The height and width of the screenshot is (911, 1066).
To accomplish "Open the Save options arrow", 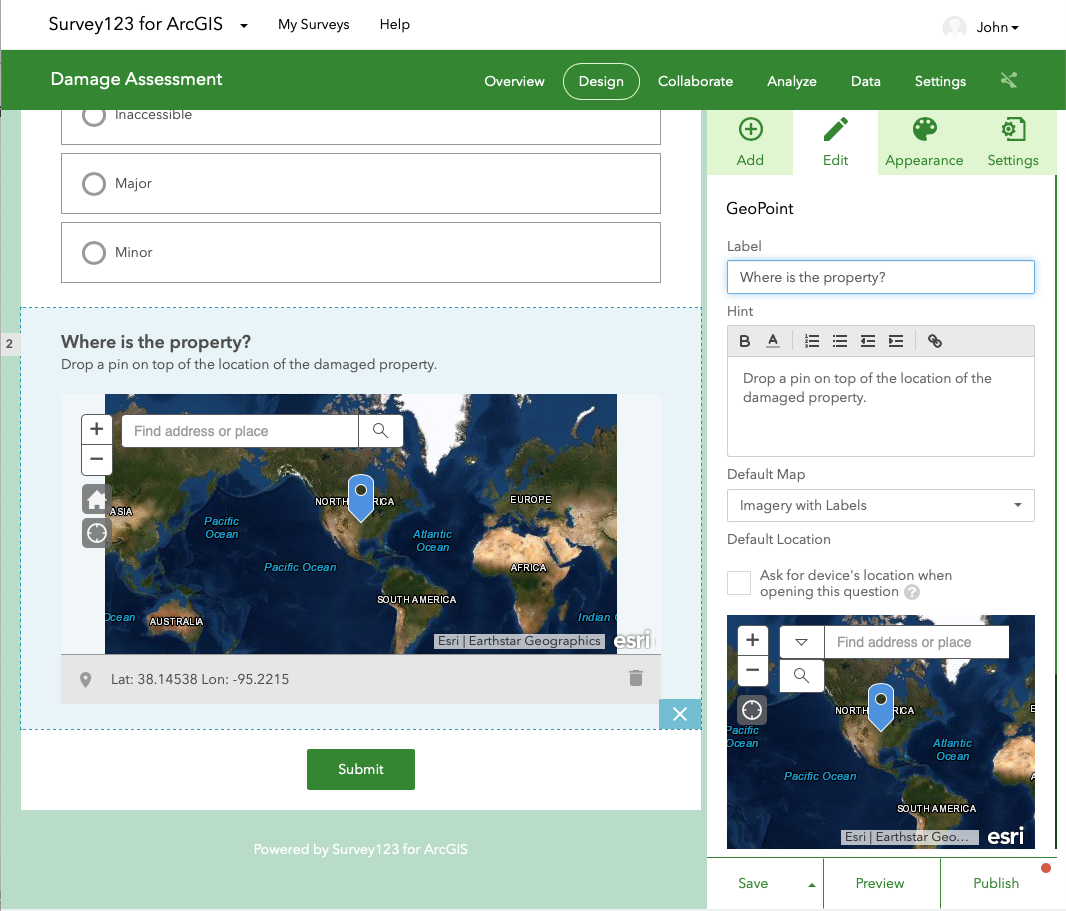I will (x=811, y=884).
